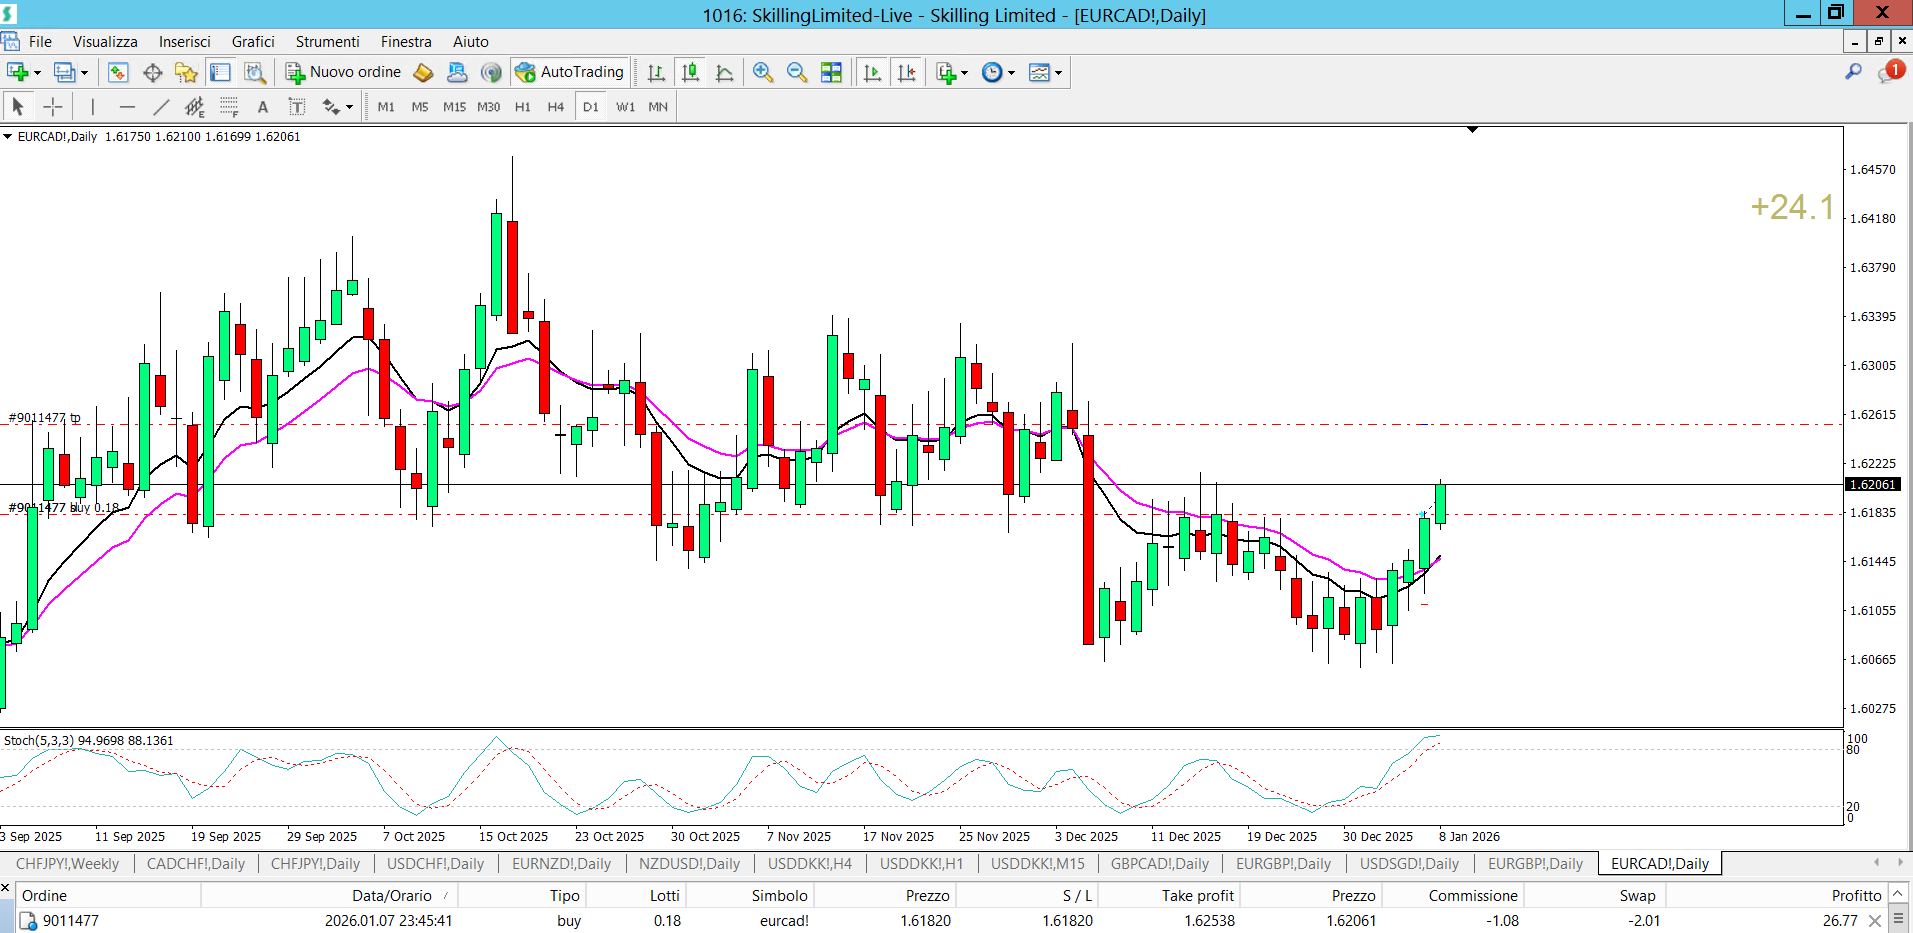The width and height of the screenshot is (1913, 933).
Task: Open the periodicity clock dropdown arrow
Action: tap(1012, 73)
